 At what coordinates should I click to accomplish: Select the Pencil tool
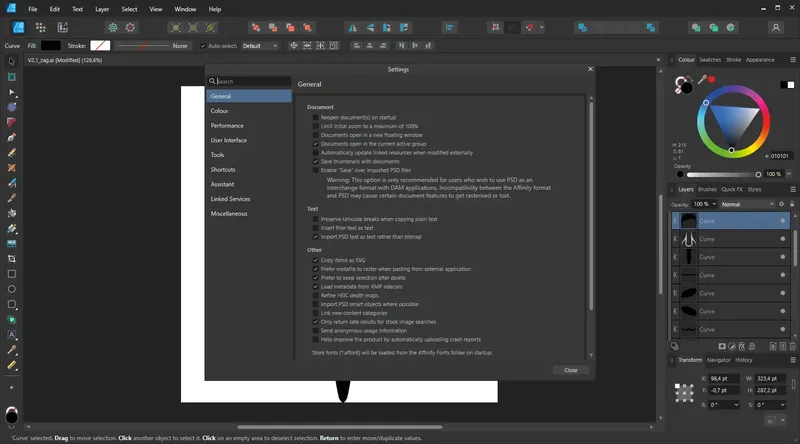coord(11,153)
